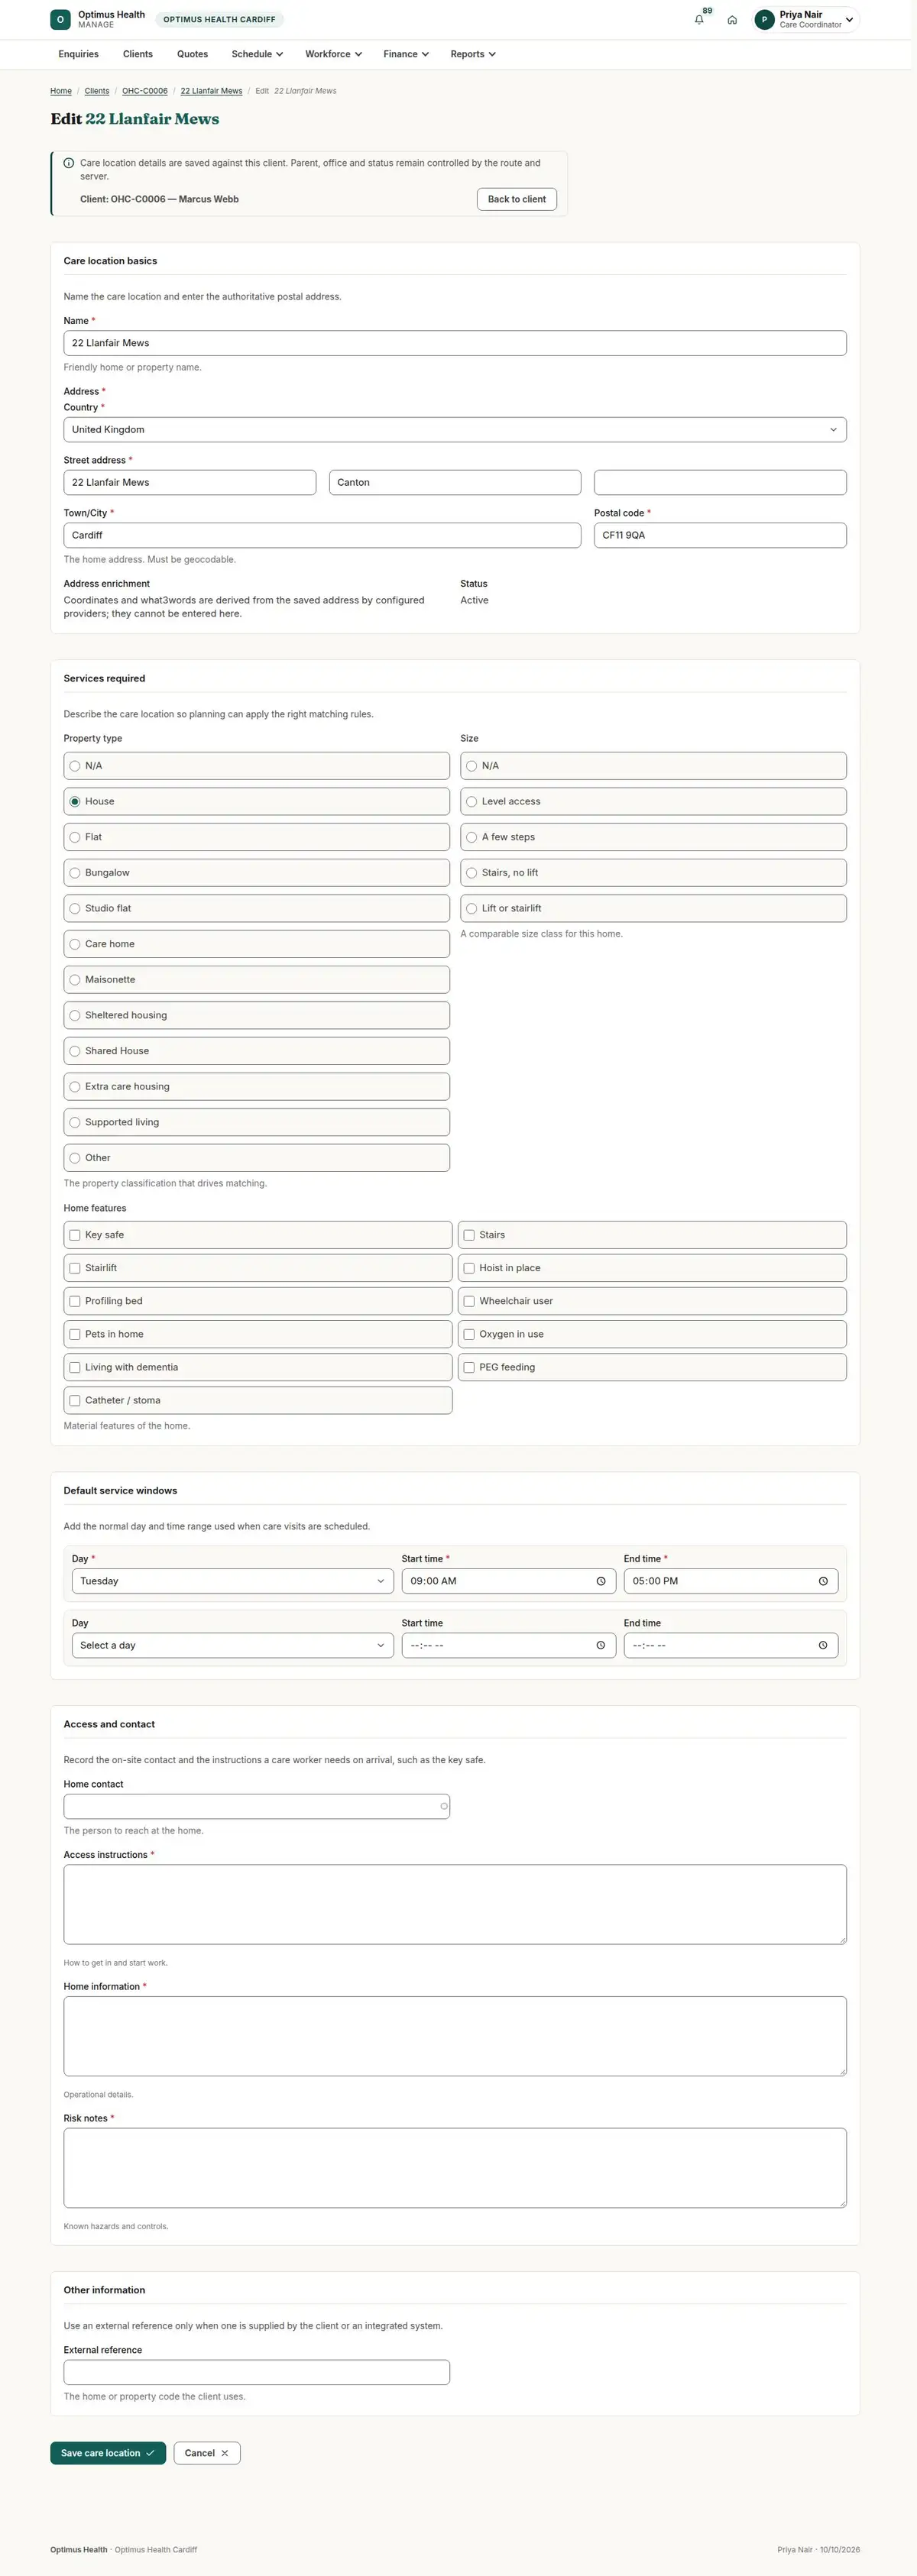The image size is (917, 2576).
Task: Check the Key safe home feature
Action: coord(258,1235)
